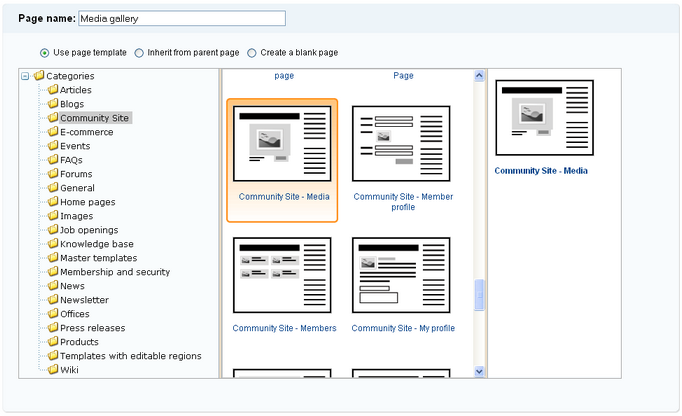
Task: Collapse the Categories tree node
Action: point(25,76)
